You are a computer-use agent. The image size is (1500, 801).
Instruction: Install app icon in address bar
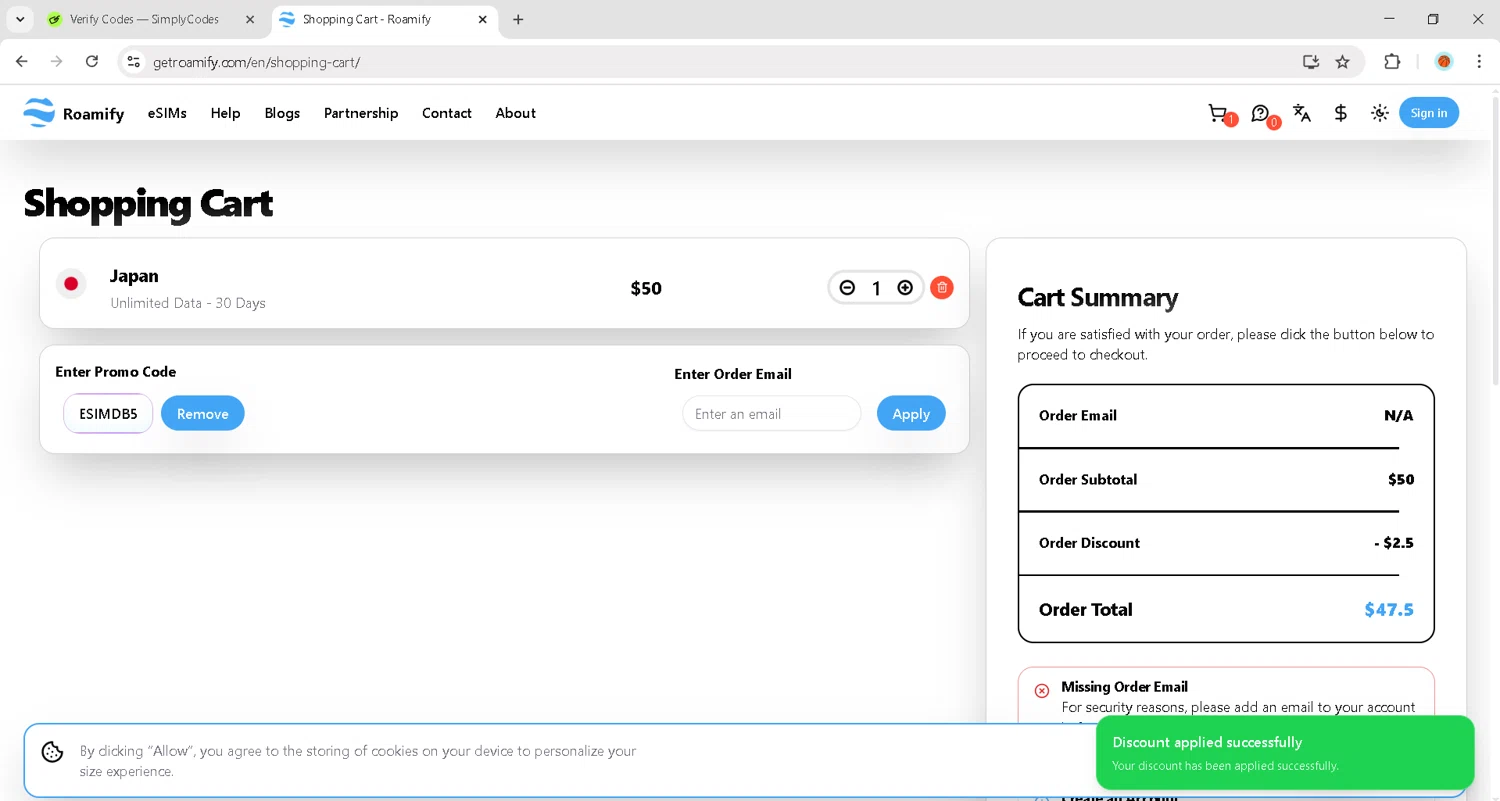click(1311, 62)
